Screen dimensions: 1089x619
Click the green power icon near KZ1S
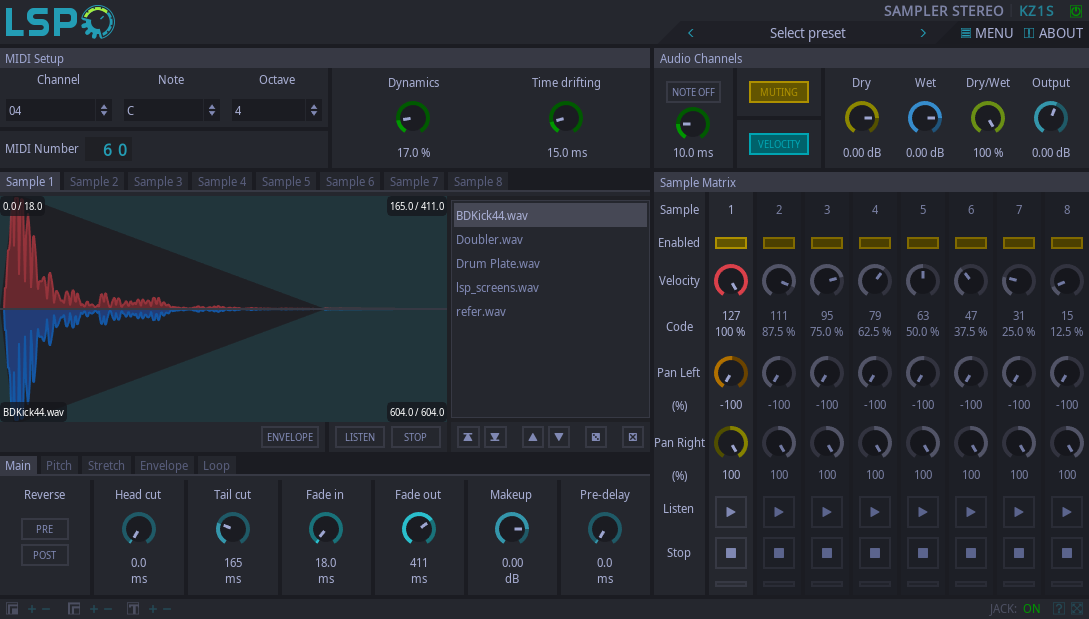[x=1076, y=11]
